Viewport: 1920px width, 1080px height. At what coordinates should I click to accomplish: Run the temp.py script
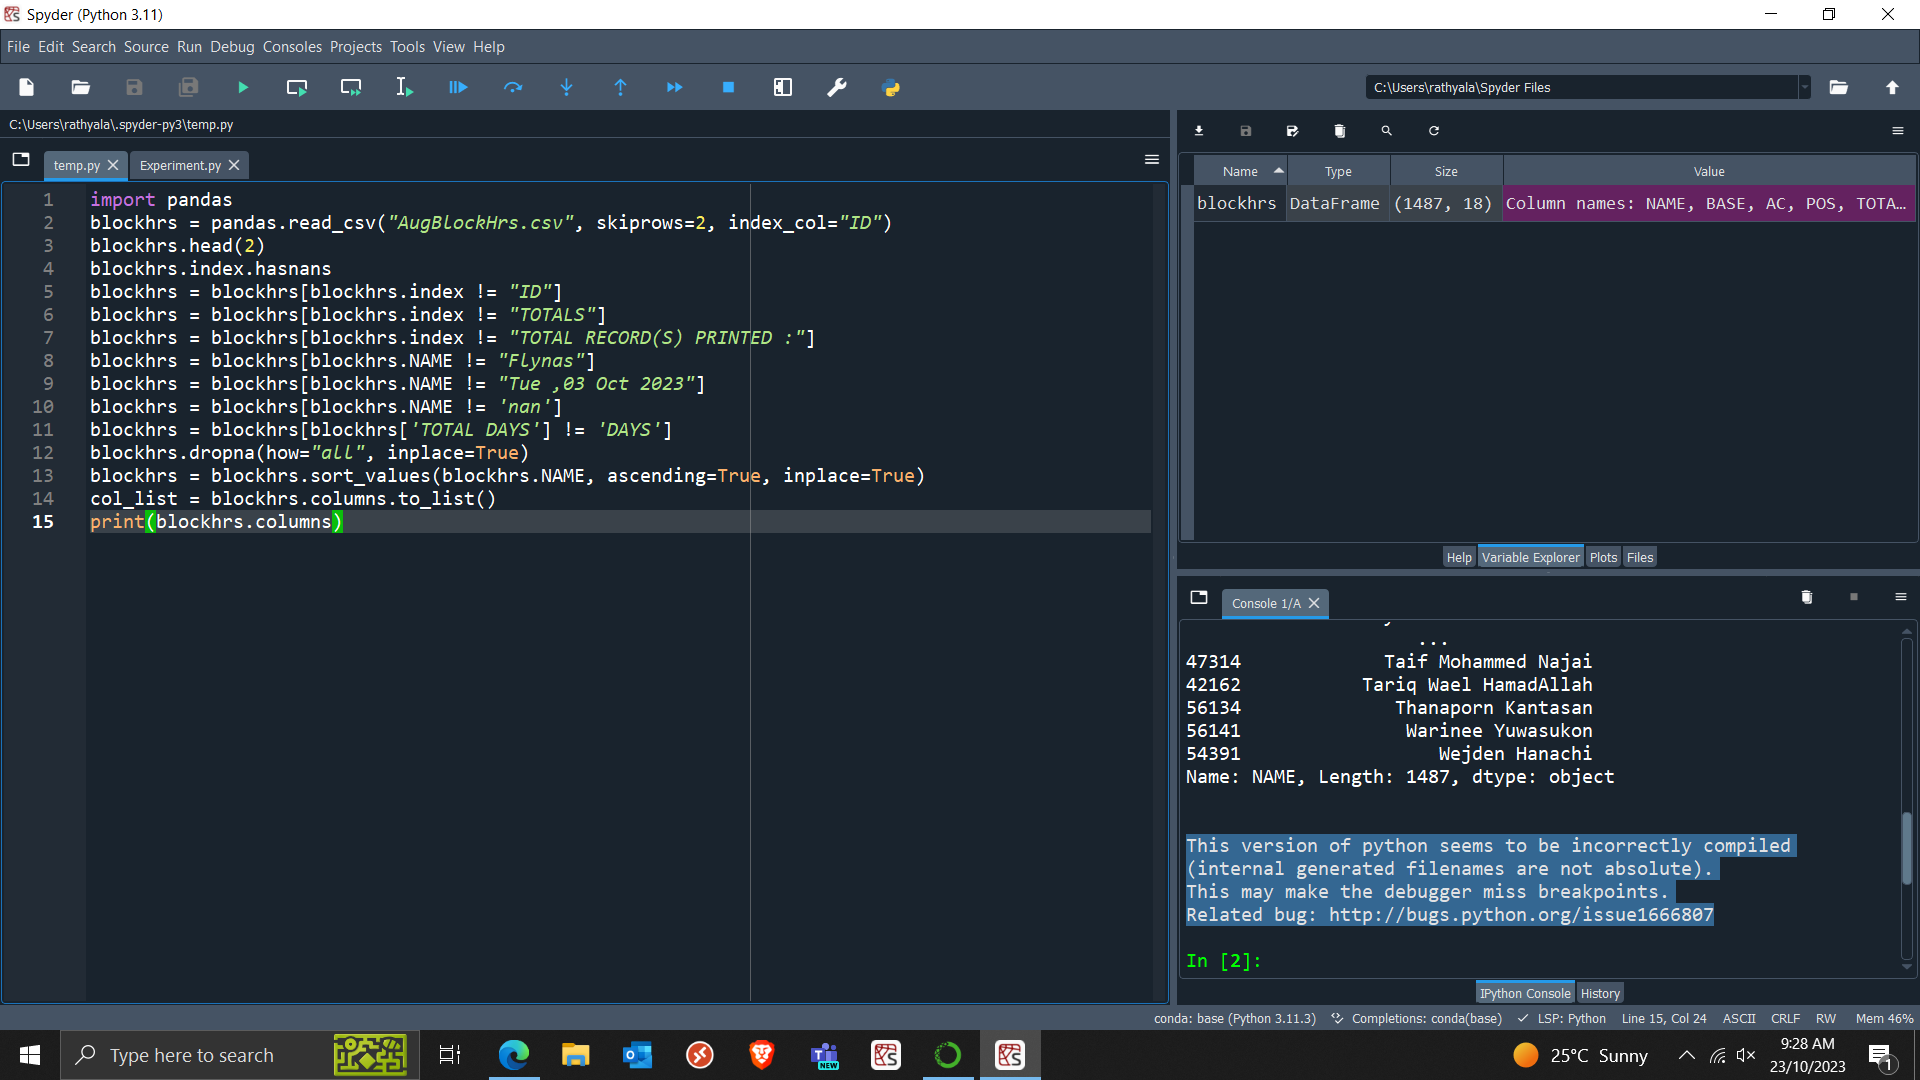point(242,87)
